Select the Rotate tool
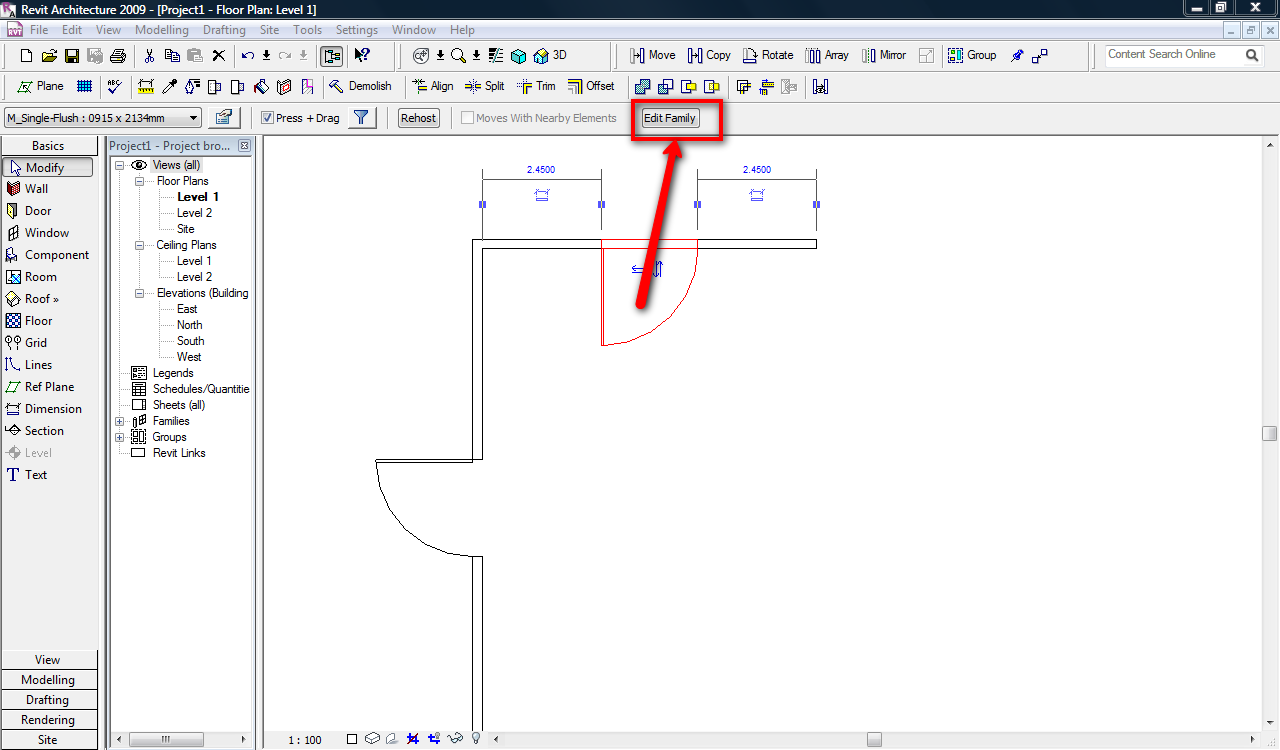This screenshot has width=1280, height=750. tap(766, 56)
